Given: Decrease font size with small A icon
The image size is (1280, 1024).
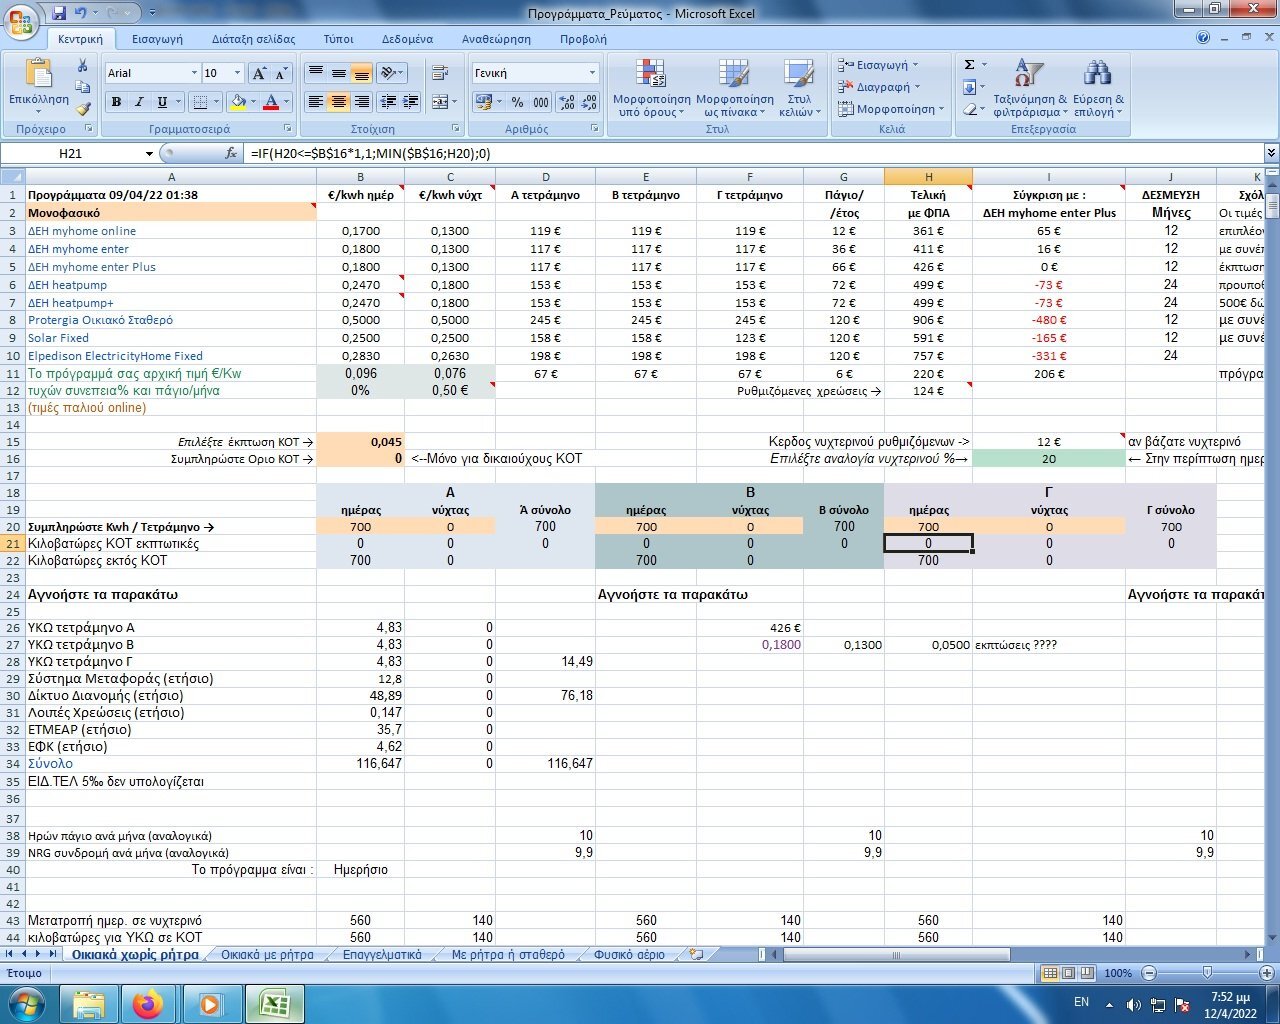Looking at the screenshot, I should tap(281, 73).
